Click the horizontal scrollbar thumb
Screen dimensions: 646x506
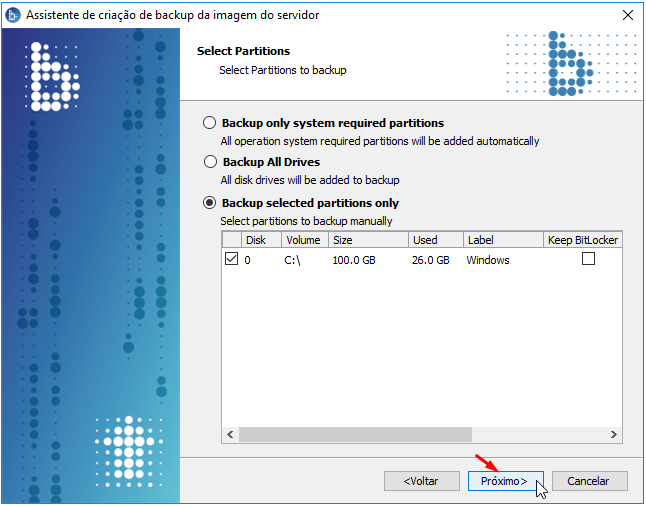(355, 434)
